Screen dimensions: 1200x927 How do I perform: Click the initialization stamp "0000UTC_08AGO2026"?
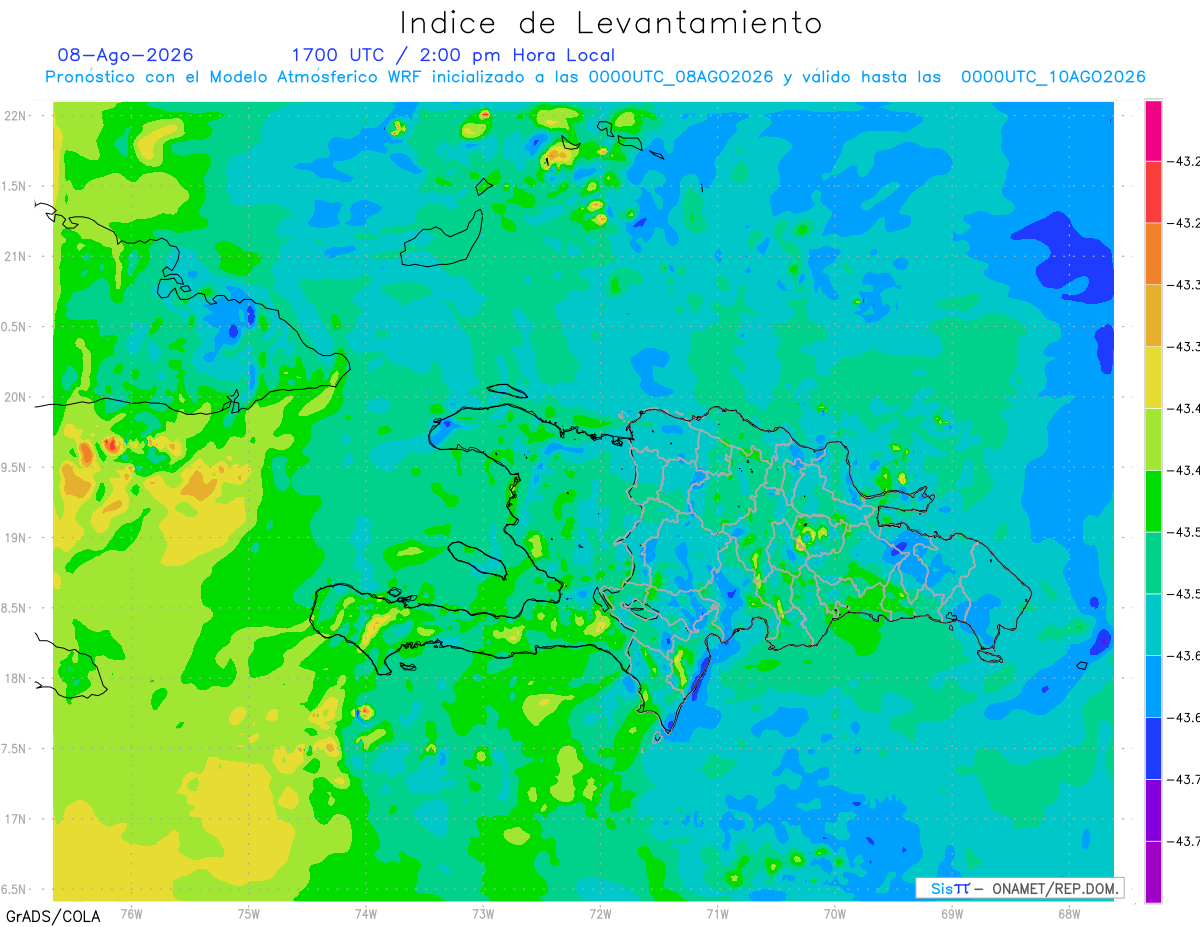coord(680,77)
